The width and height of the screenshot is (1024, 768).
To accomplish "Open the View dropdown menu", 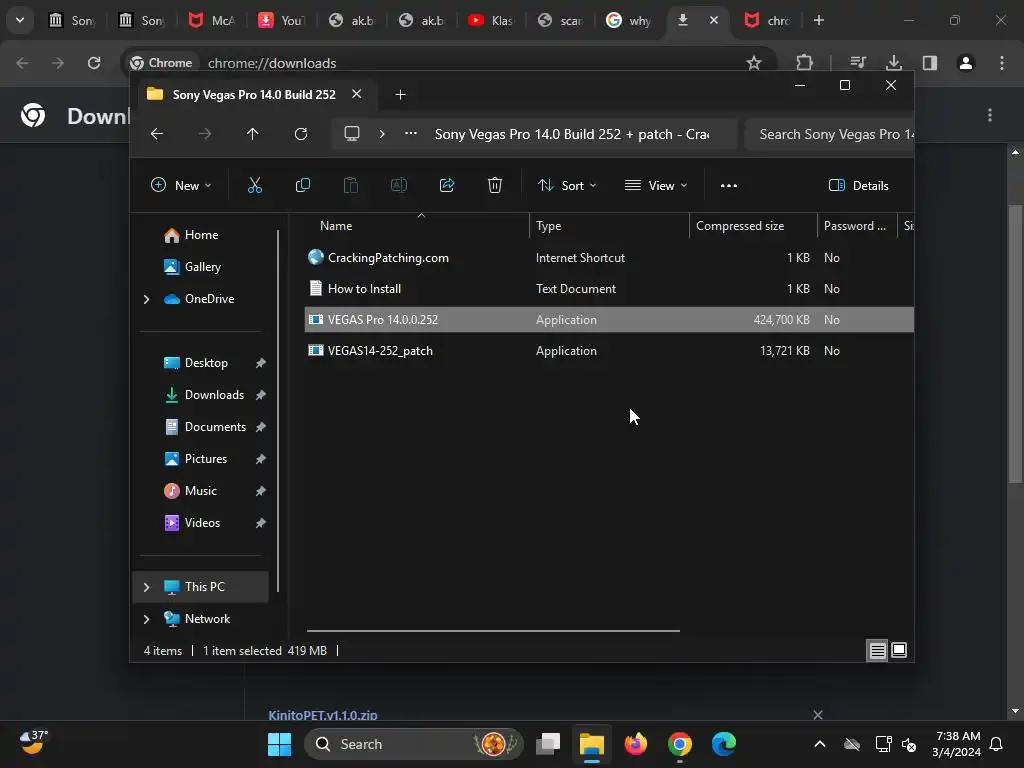I will [656, 185].
